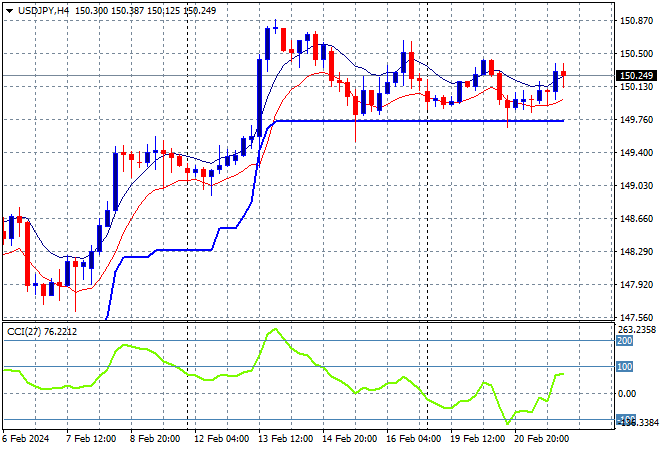
Task: Click the 263.2358 CCI scale maximum label
Action: pos(637,329)
